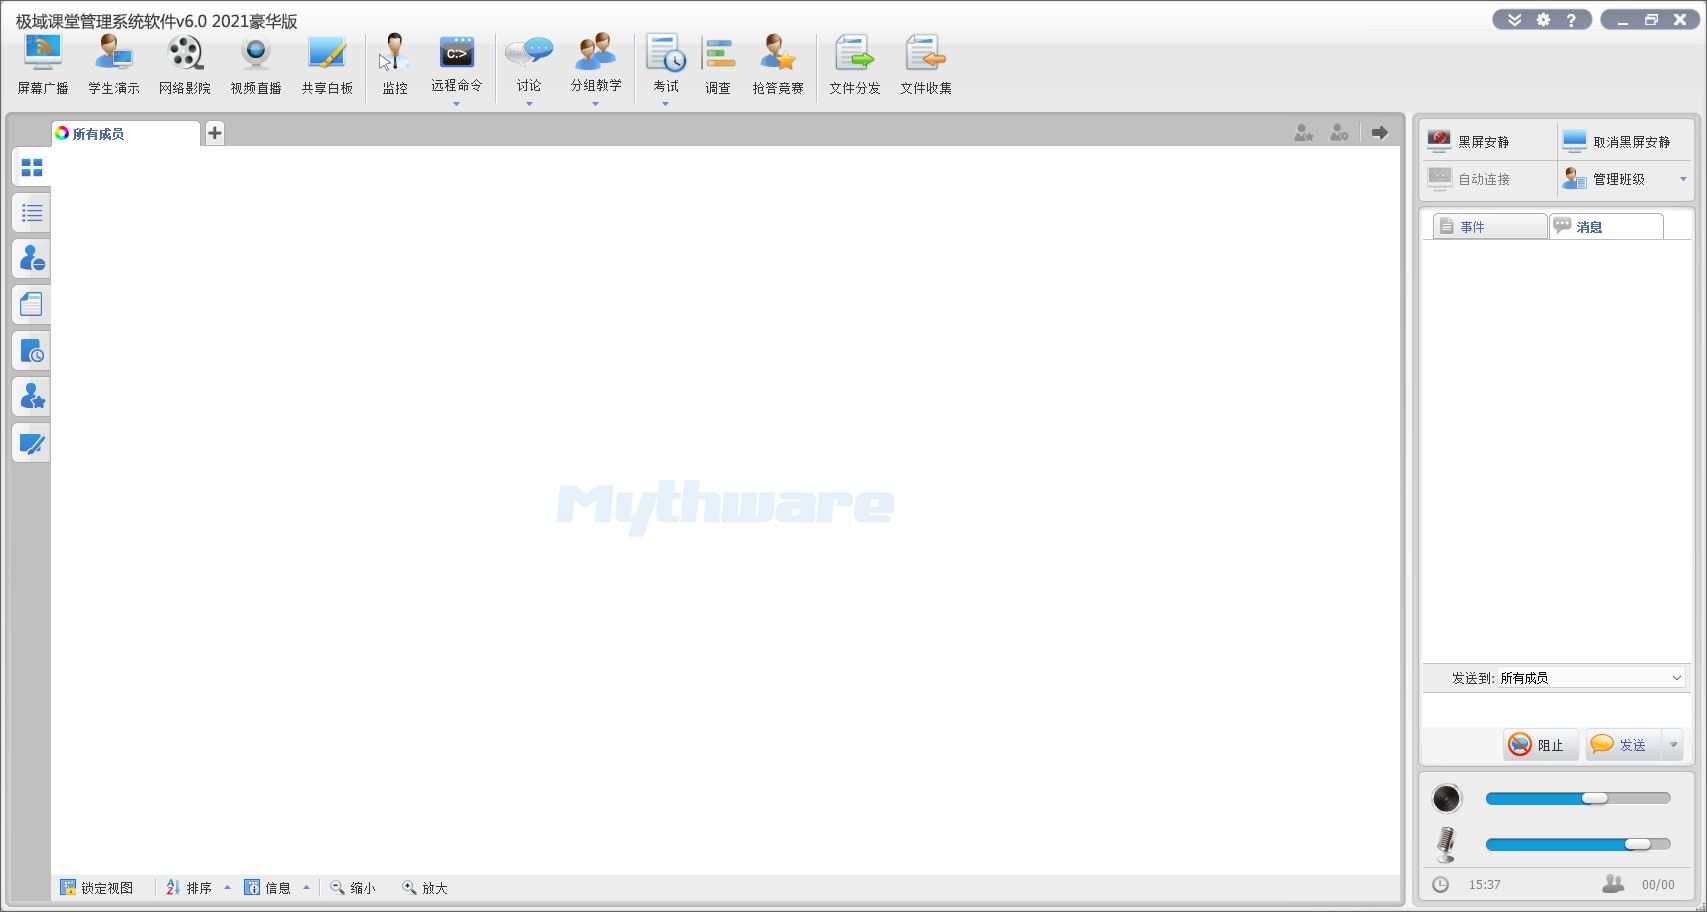
Task: Start 抢答竞赛 quiz contest
Action: [x=778, y=65]
